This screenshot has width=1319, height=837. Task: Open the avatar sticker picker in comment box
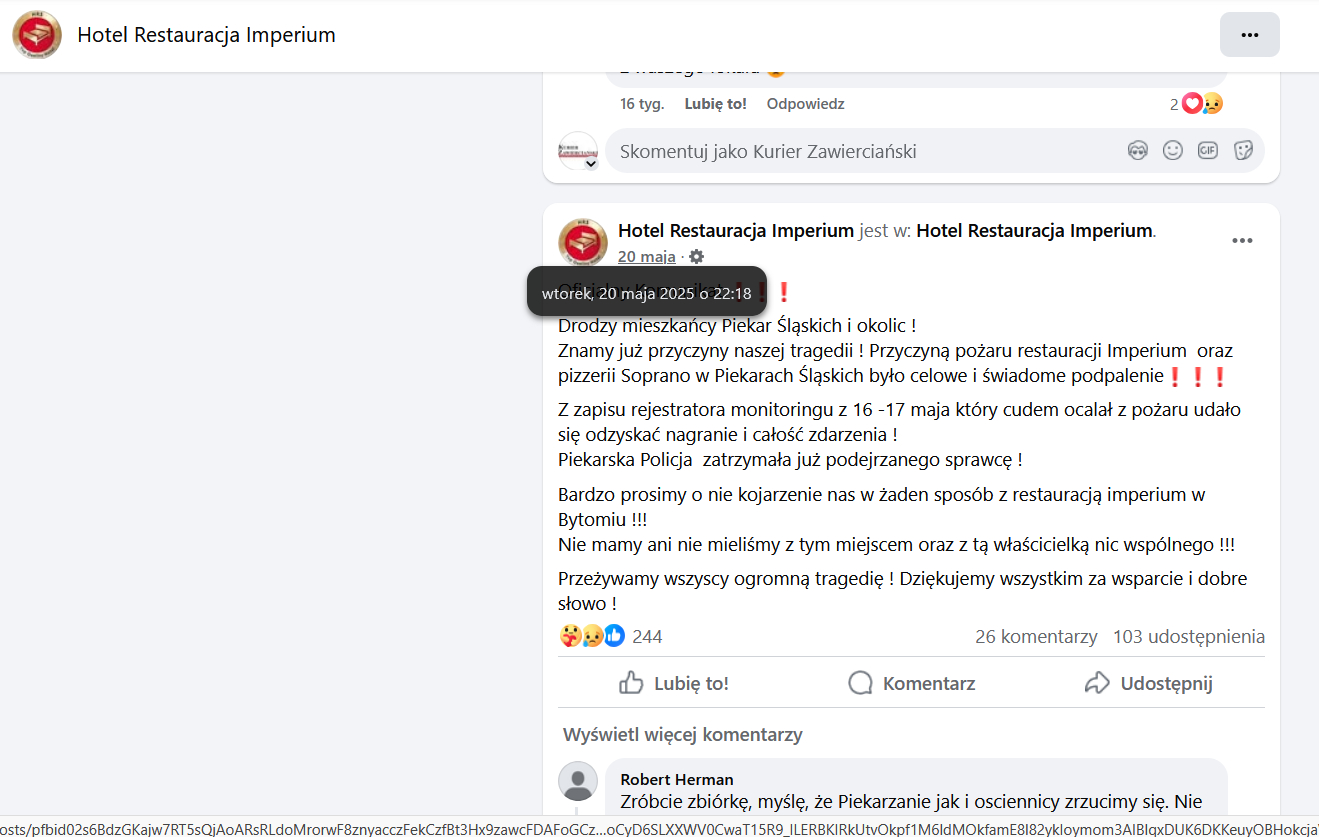click(1137, 151)
